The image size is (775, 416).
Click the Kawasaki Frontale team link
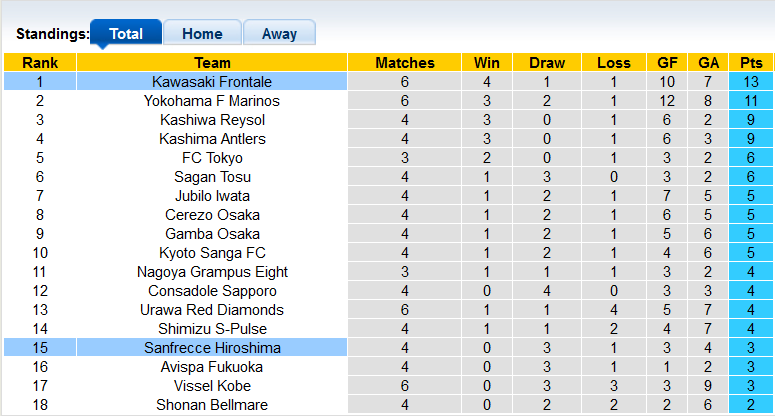point(212,82)
